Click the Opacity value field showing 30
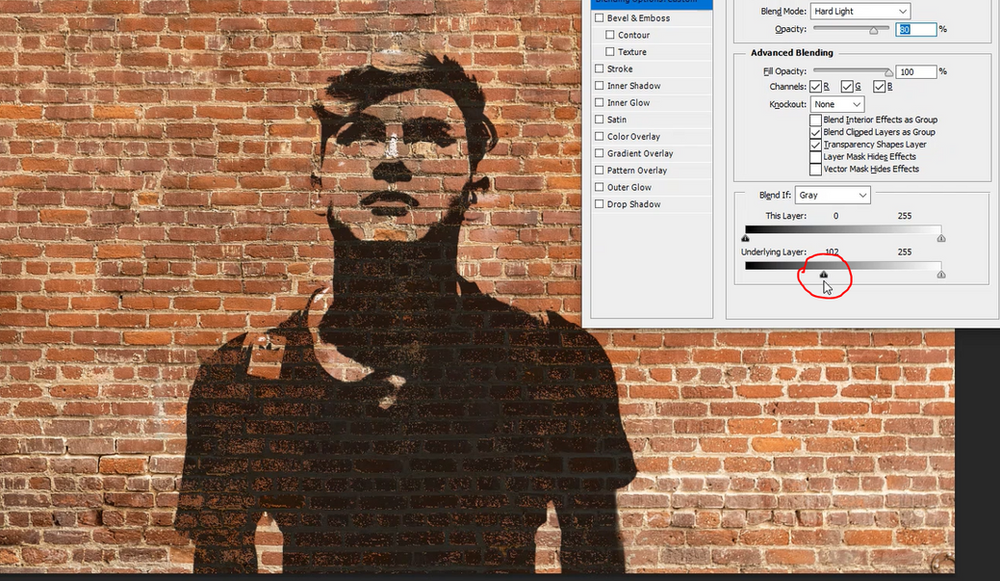The height and width of the screenshot is (581, 1000). click(915, 29)
